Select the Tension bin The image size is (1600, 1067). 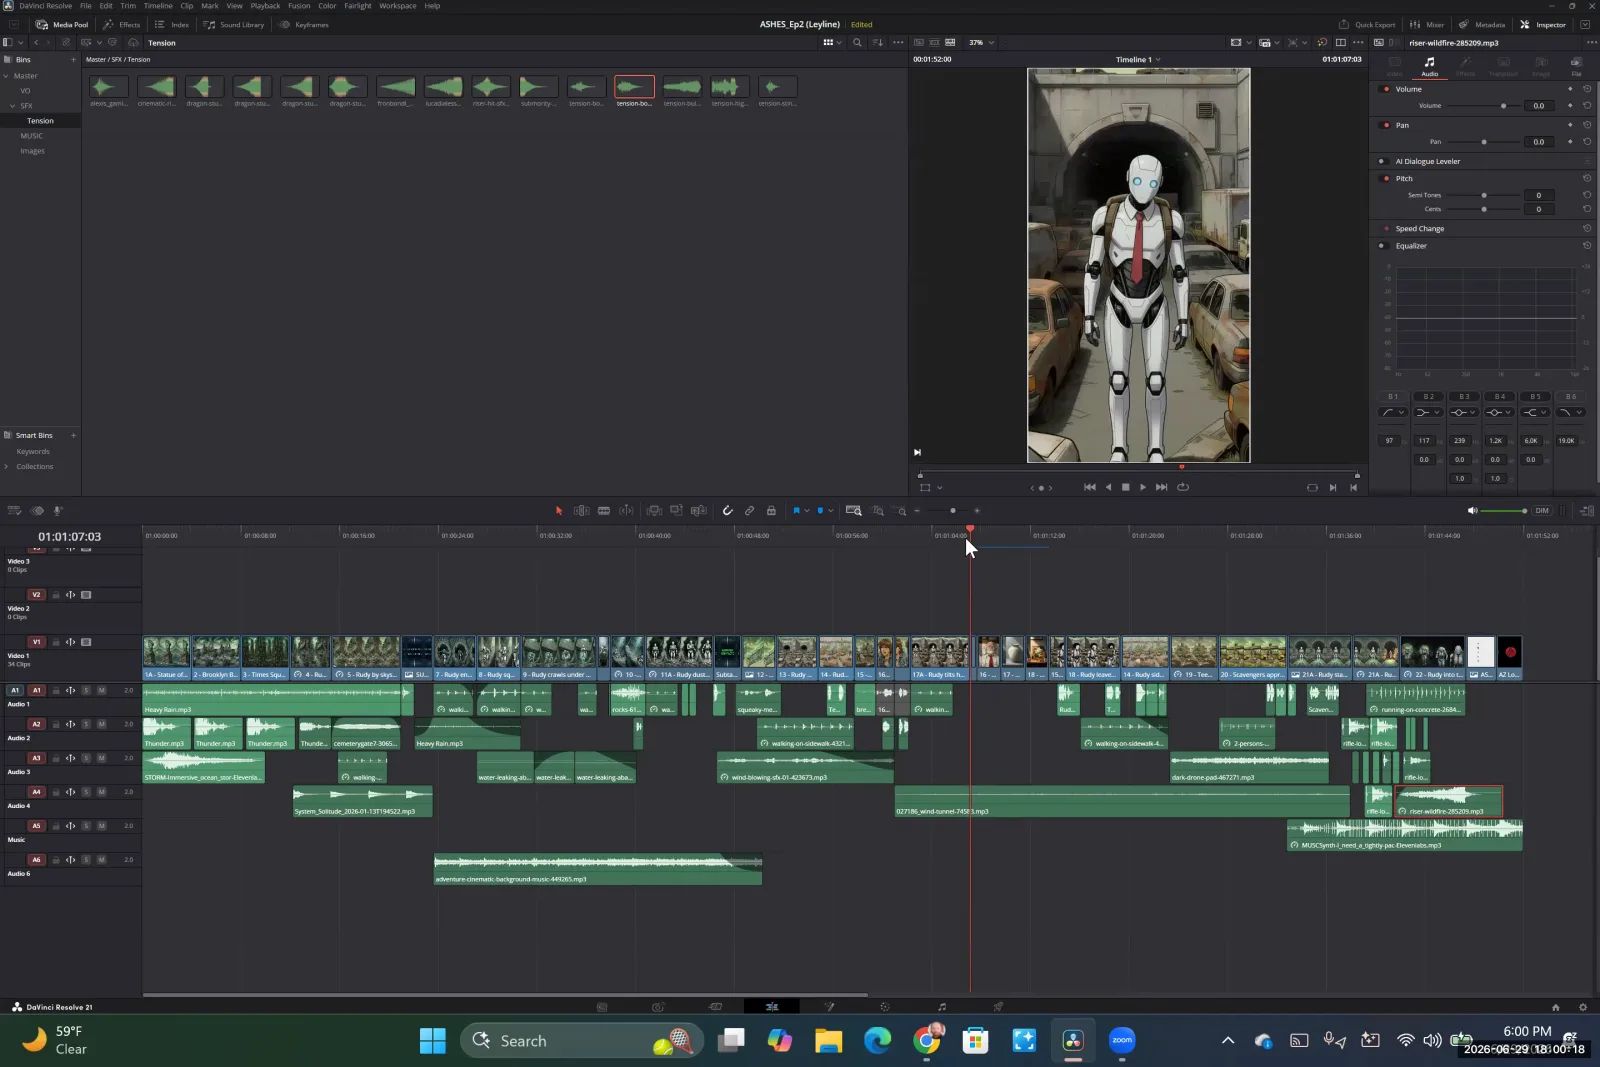(40, 121)
